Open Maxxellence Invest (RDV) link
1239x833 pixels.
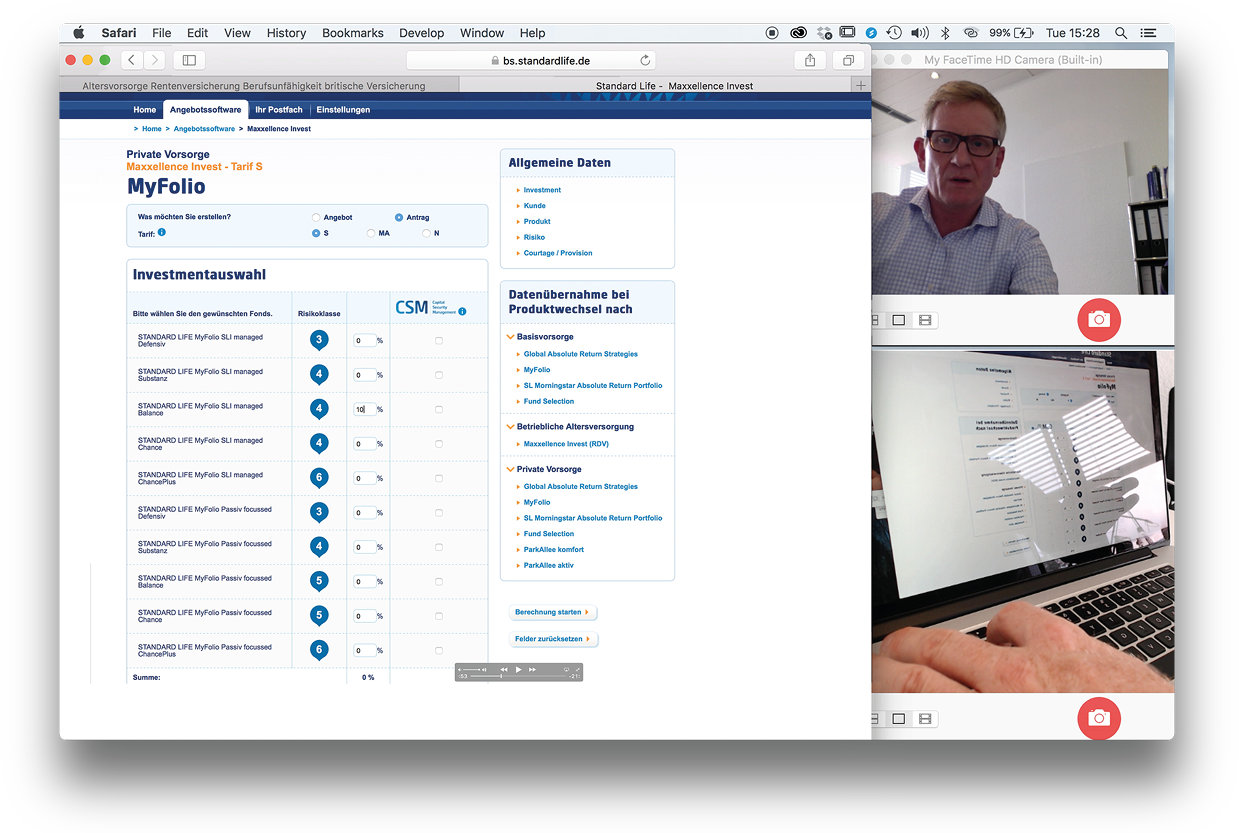click(566, 444)
